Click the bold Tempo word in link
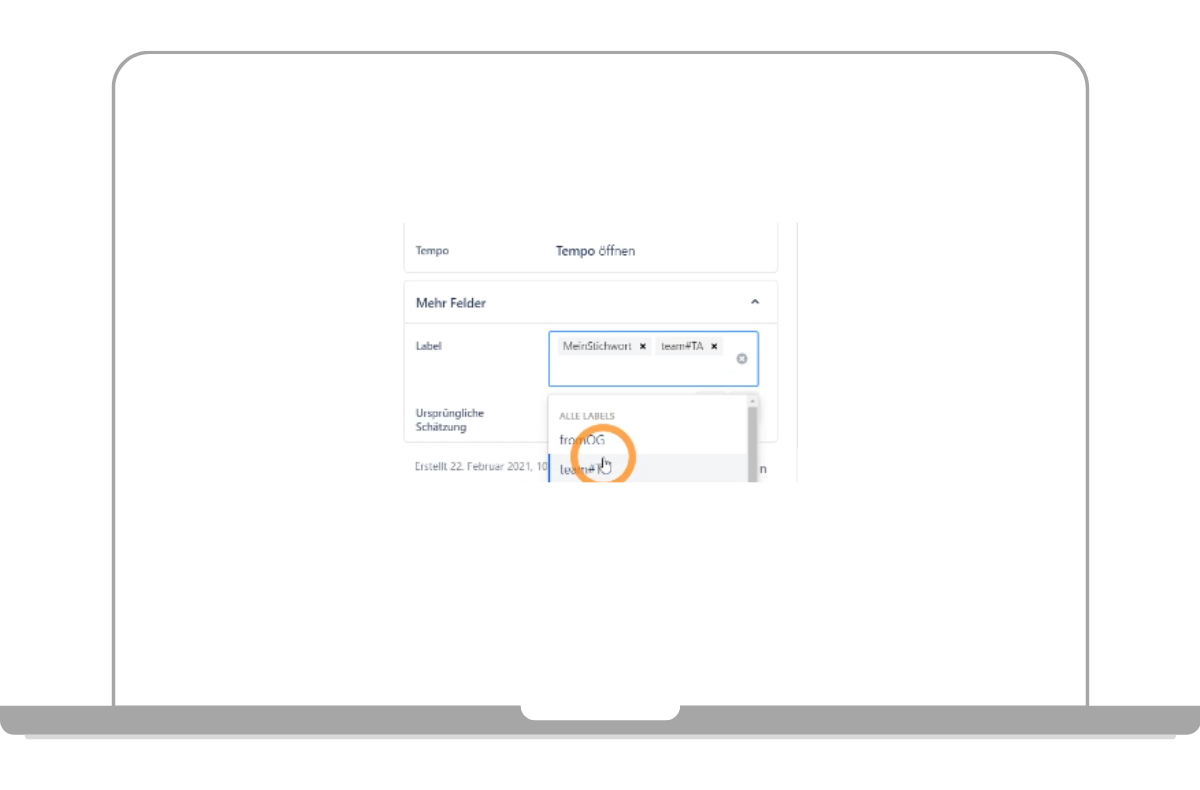Screen dimensions: 1200x790 [x=575, y=251]
